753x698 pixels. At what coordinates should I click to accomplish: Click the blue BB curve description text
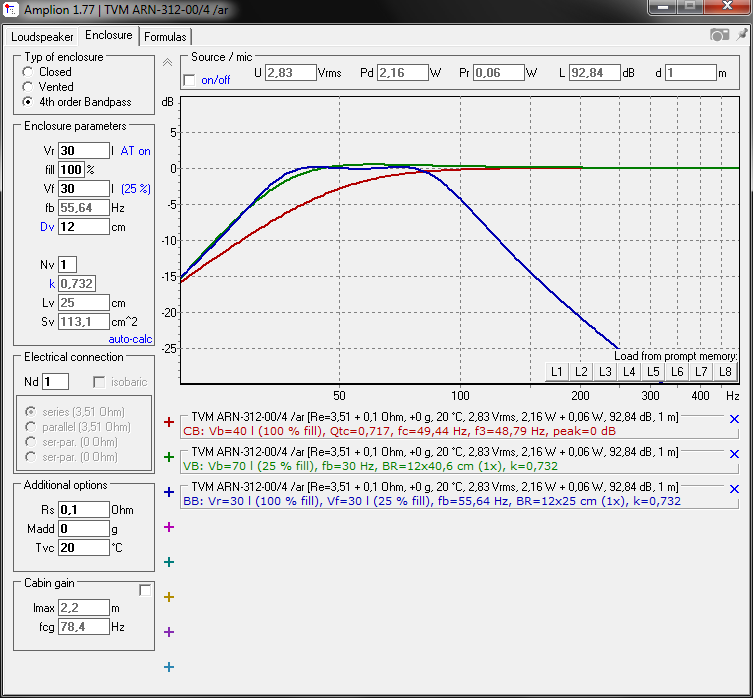point(432,501)
